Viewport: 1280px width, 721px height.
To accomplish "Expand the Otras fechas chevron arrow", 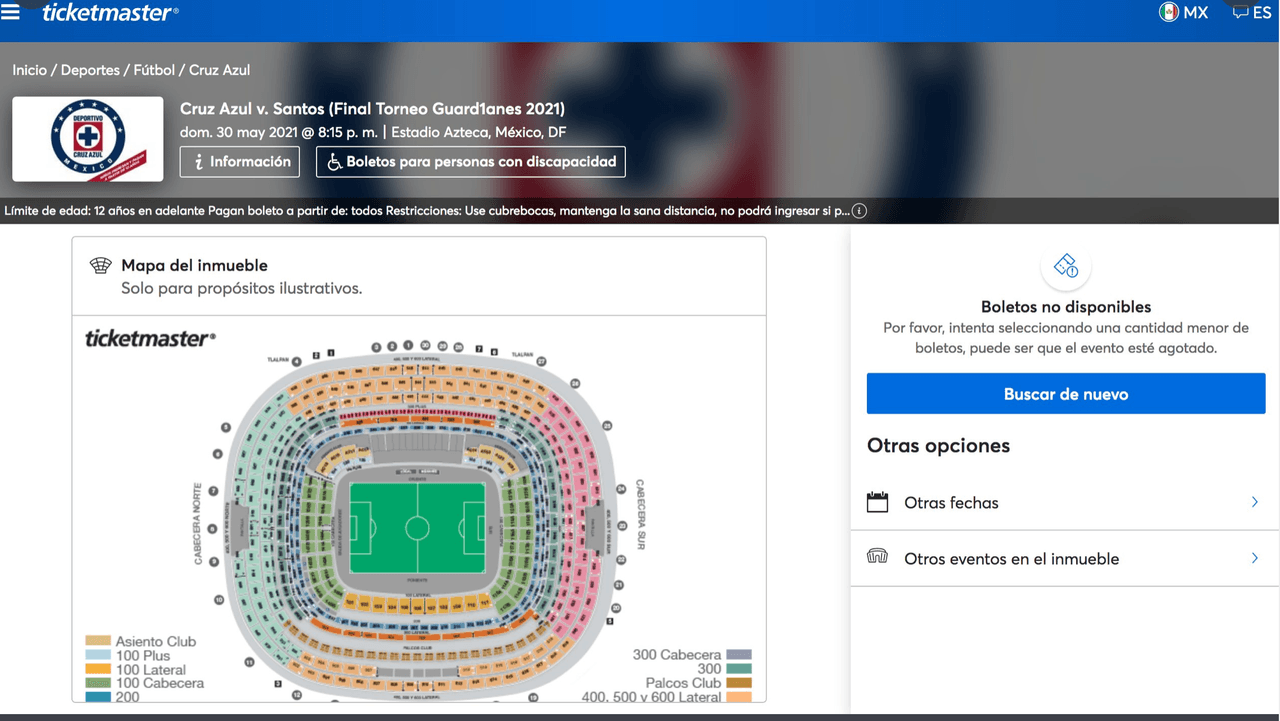I will click(x=1254, y=502).
